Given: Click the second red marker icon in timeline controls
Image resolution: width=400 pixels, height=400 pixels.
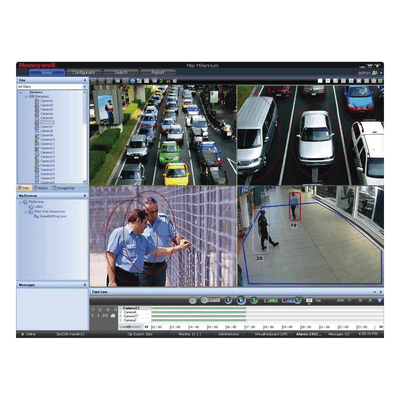Looking at the screenshot, I should [100, 310].
